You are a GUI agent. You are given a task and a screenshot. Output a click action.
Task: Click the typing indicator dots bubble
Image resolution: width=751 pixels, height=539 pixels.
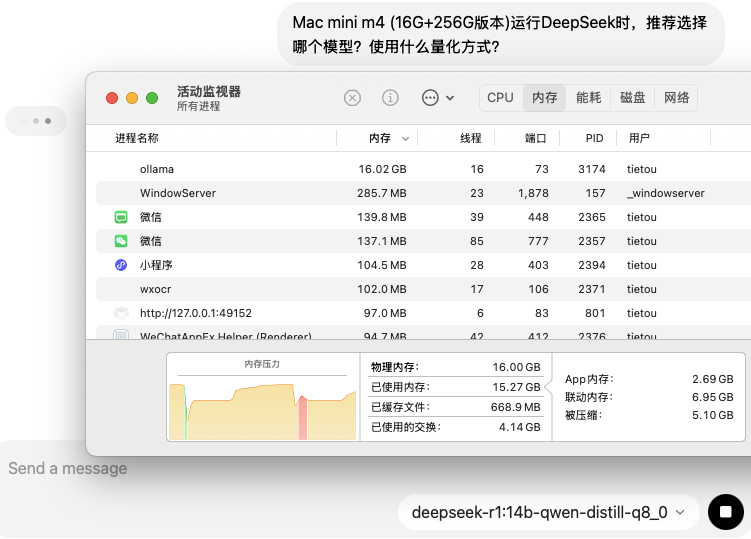[36, 121]
